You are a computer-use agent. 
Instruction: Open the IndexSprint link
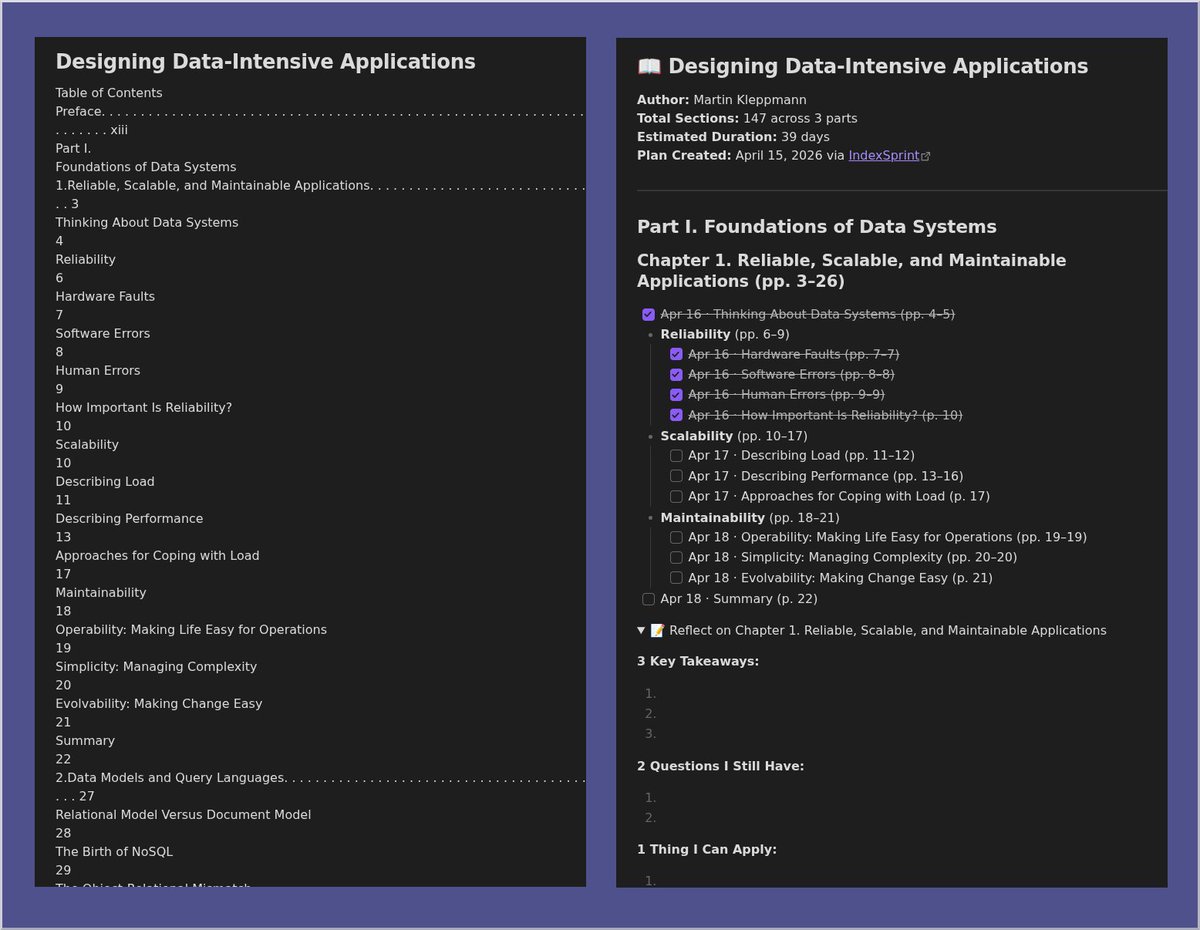(884, 155)
